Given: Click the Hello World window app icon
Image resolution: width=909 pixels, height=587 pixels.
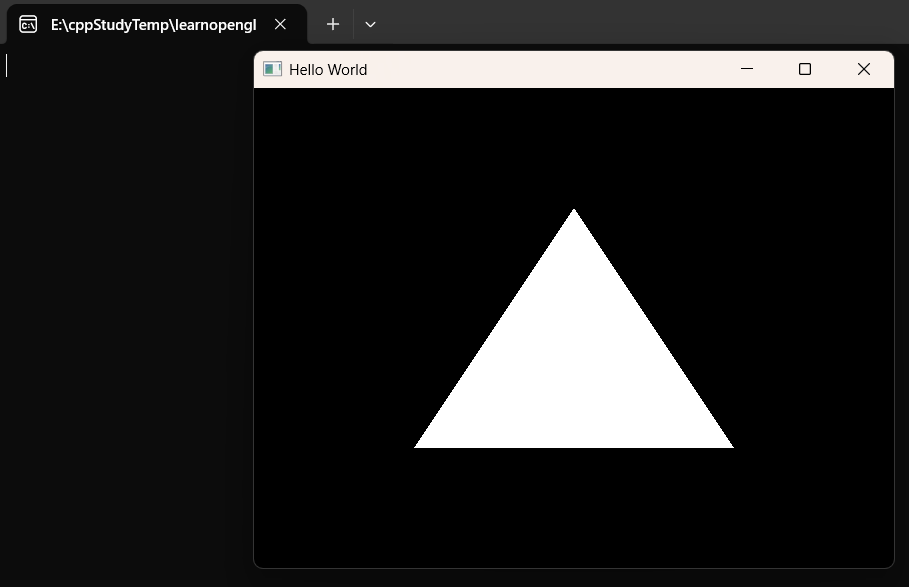Looking at the screenshot, I should click(272, 70).
